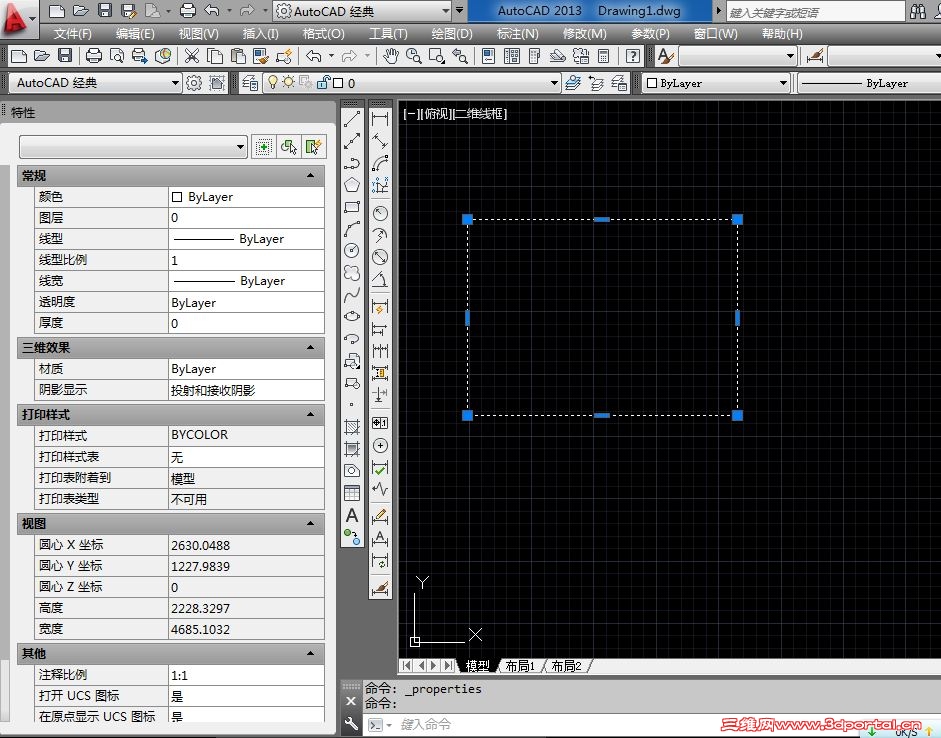Select the Rectangle draw tool
Screen dimensions: 941x738
click(352, 207)
